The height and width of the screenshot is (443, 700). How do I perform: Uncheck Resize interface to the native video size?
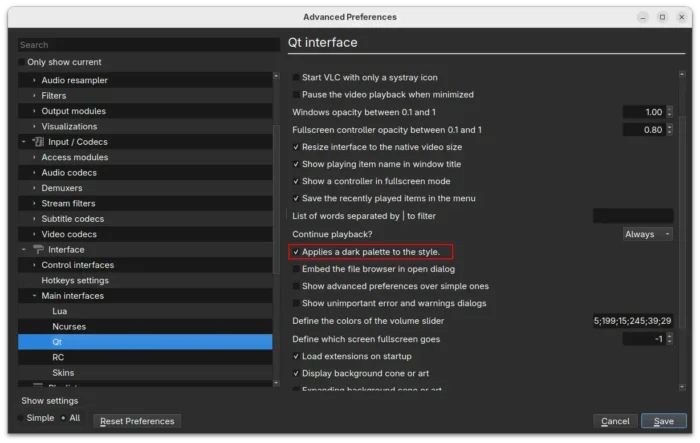pos(296,147)
